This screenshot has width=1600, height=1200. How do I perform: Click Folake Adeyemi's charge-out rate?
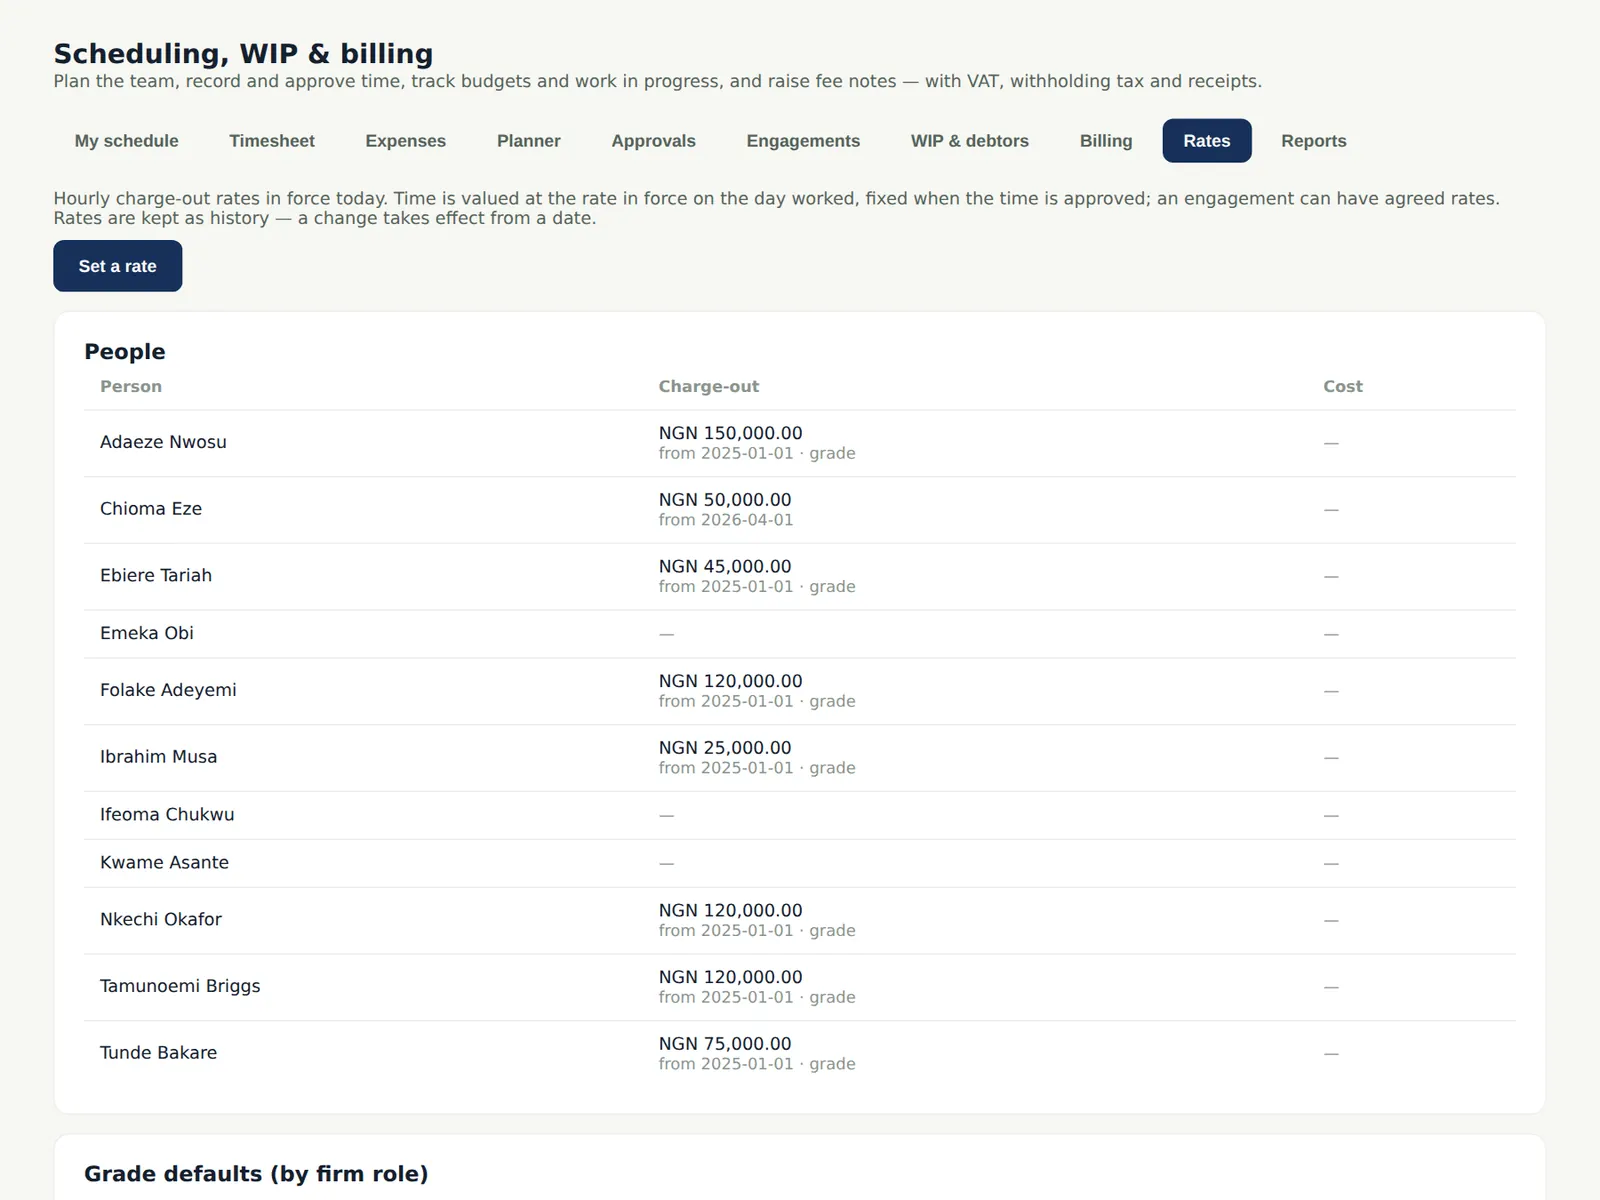[731, 681]
